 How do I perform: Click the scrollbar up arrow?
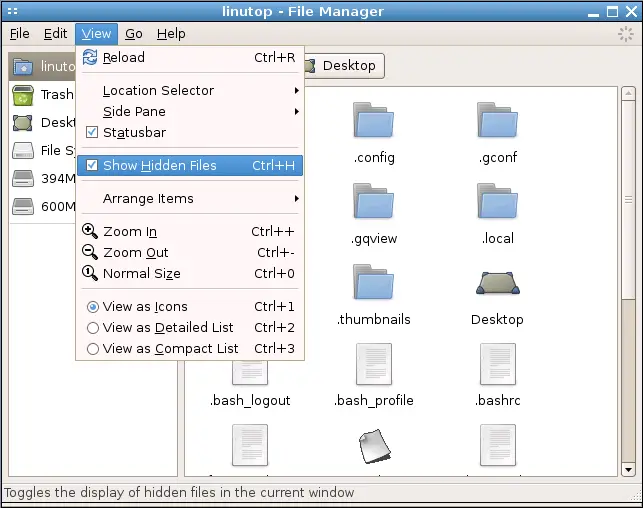[628, 93]
